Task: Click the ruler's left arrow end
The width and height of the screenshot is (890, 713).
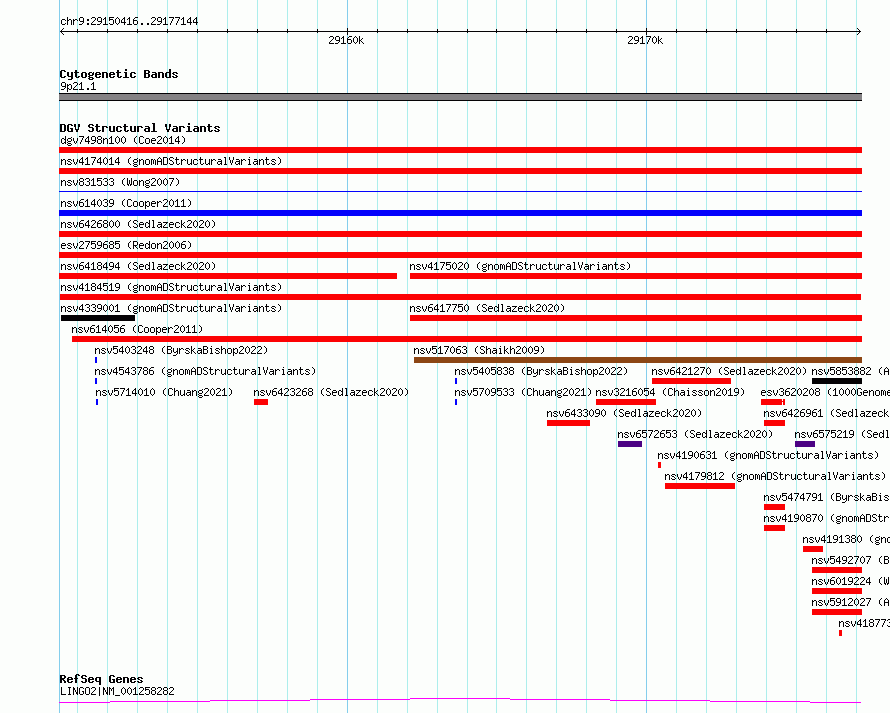Action: pyautogui.click(x=62, y=32)
